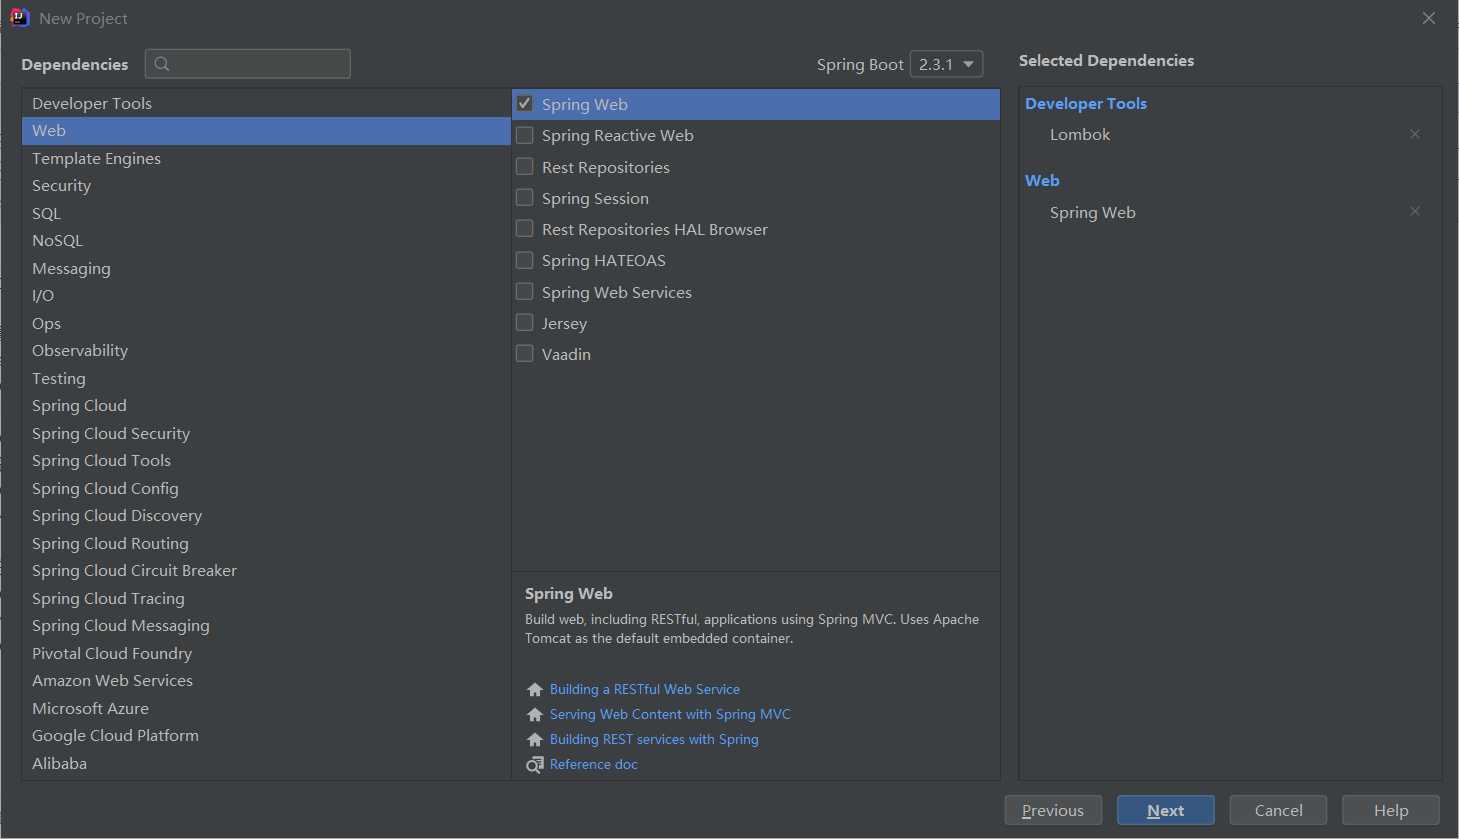Image resolution: width=1459 pixels, height=839 pixels.
Task: Open Microsoft Azure category
Action: point(266,708)
